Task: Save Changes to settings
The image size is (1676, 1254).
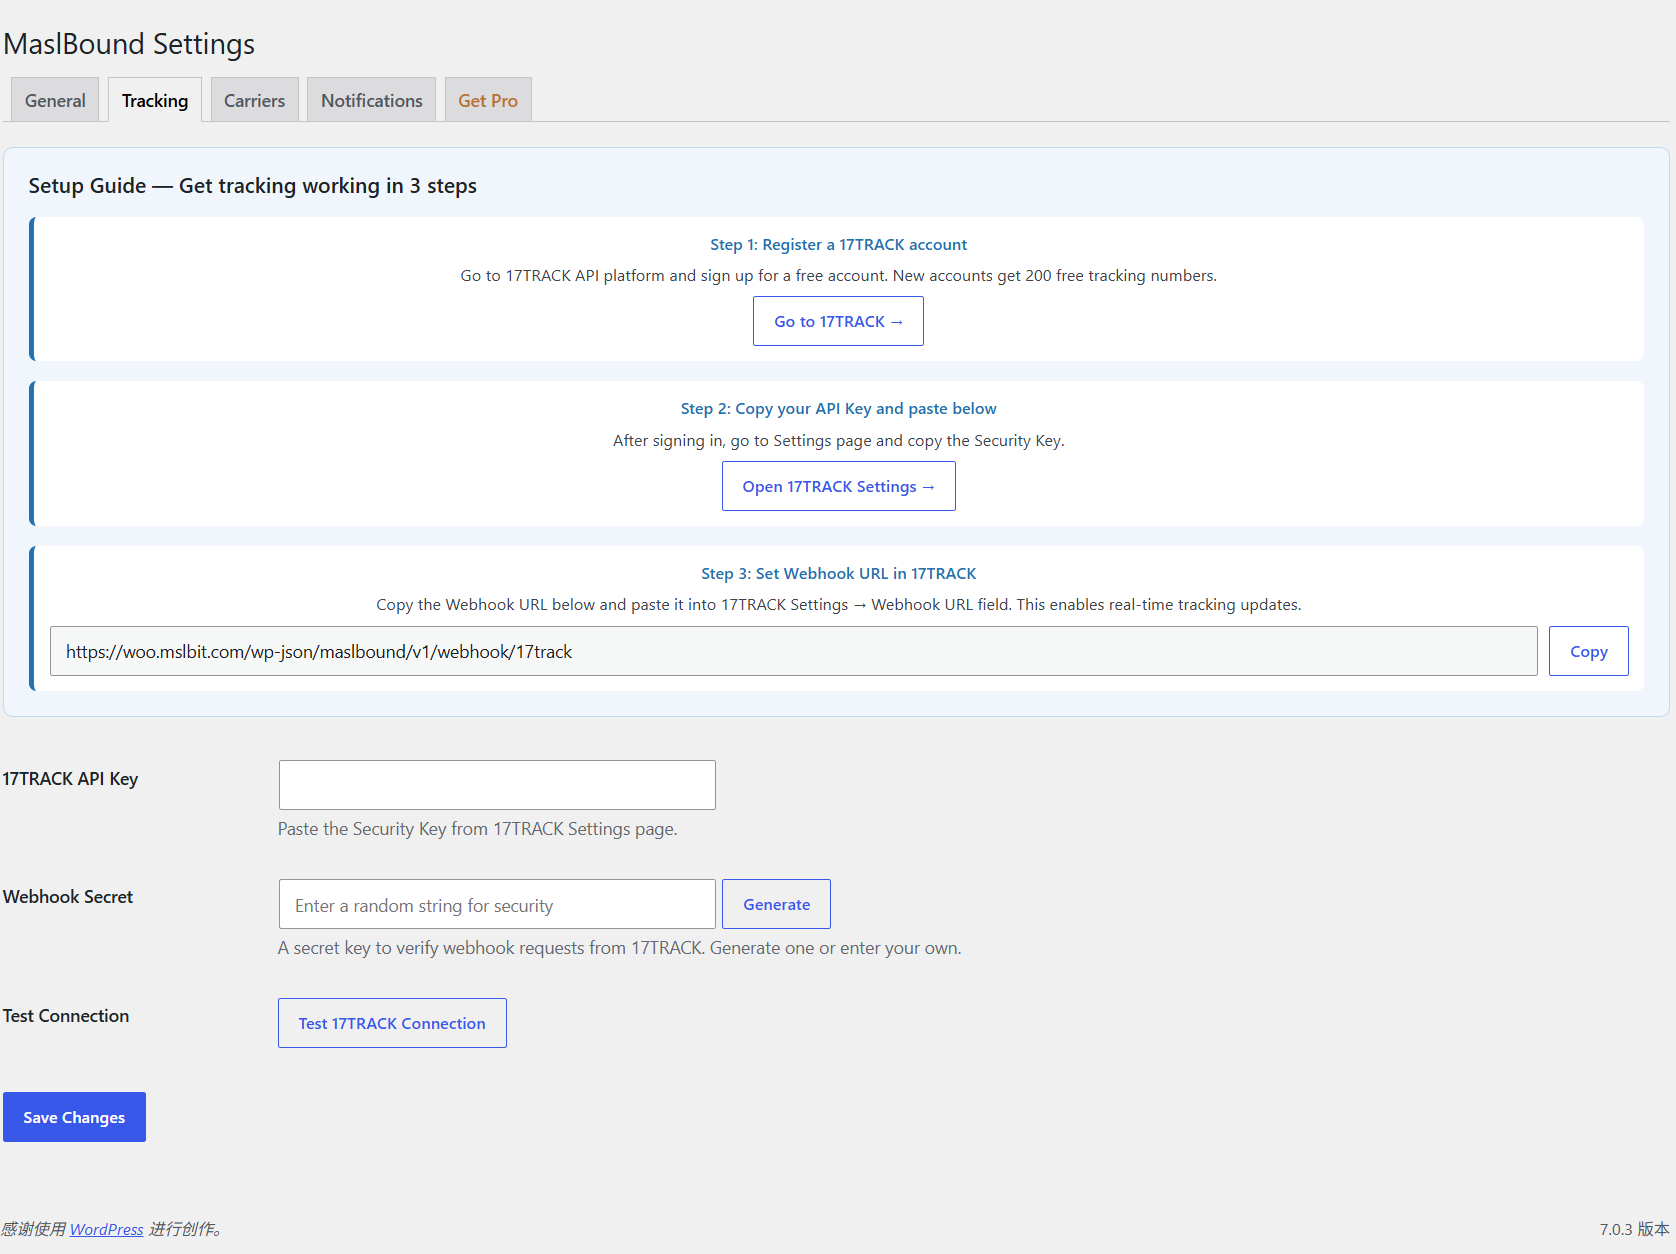Action: 74,1117
